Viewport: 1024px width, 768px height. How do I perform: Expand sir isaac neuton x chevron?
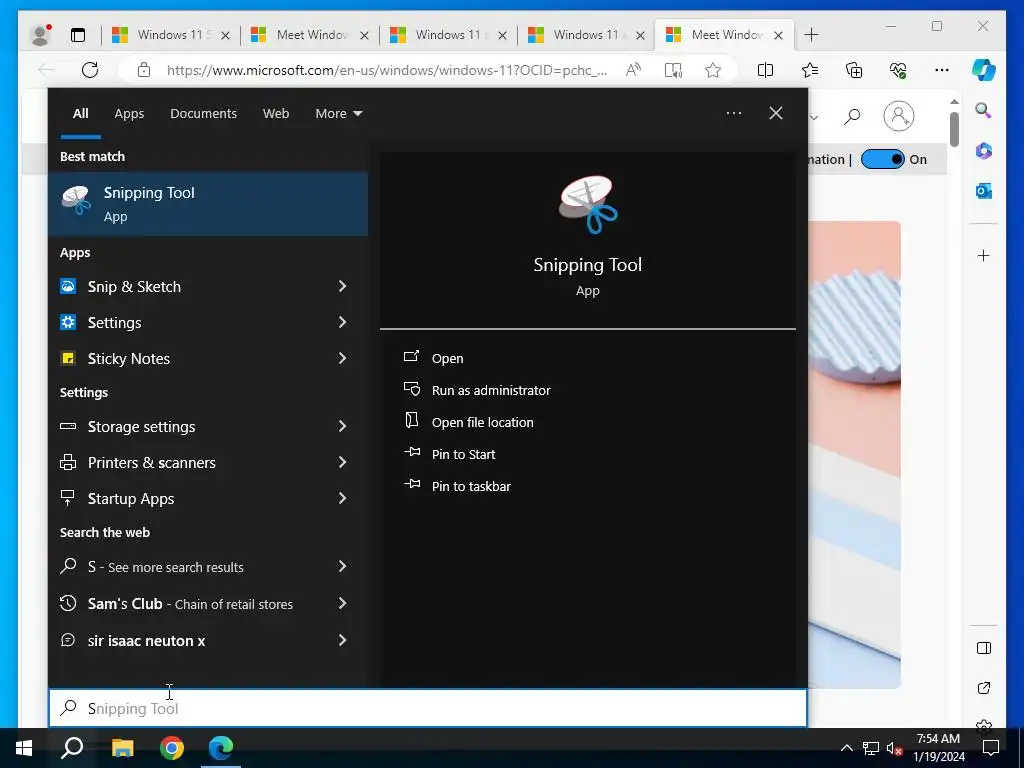coord(342,640)
